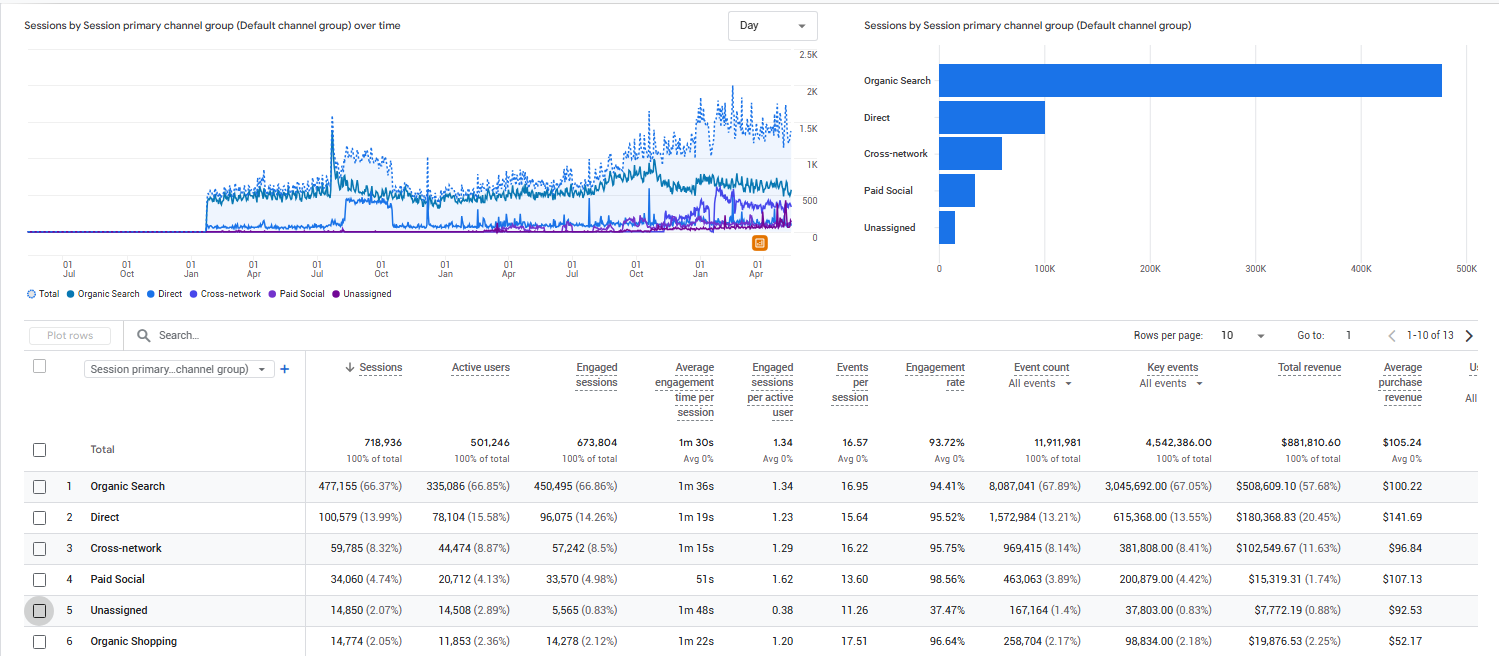Click the Unassigned bar in bar chart
Image resolution: width=1499 pixels, height=656 pixels.
[x=947, y=228]
